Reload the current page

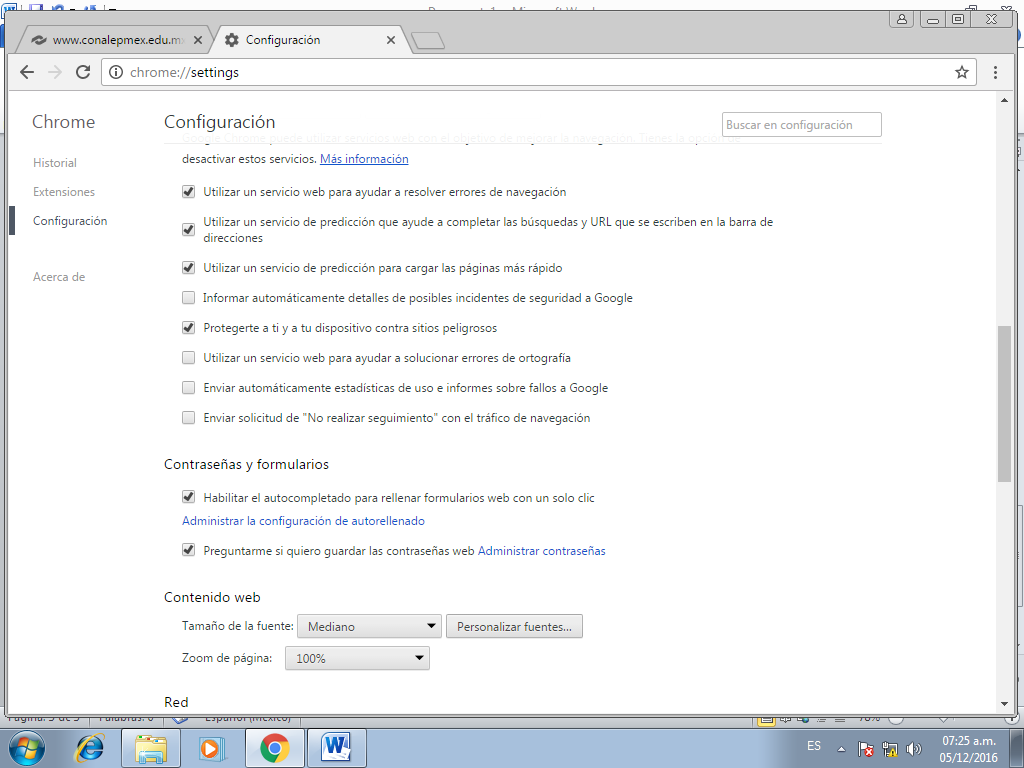click(82, 72)
